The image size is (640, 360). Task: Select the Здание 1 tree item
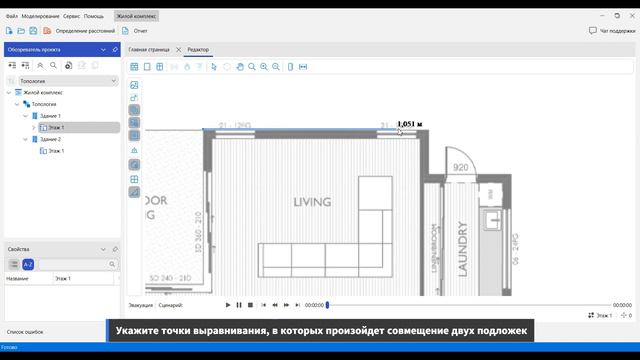click(x=46, y=116)
